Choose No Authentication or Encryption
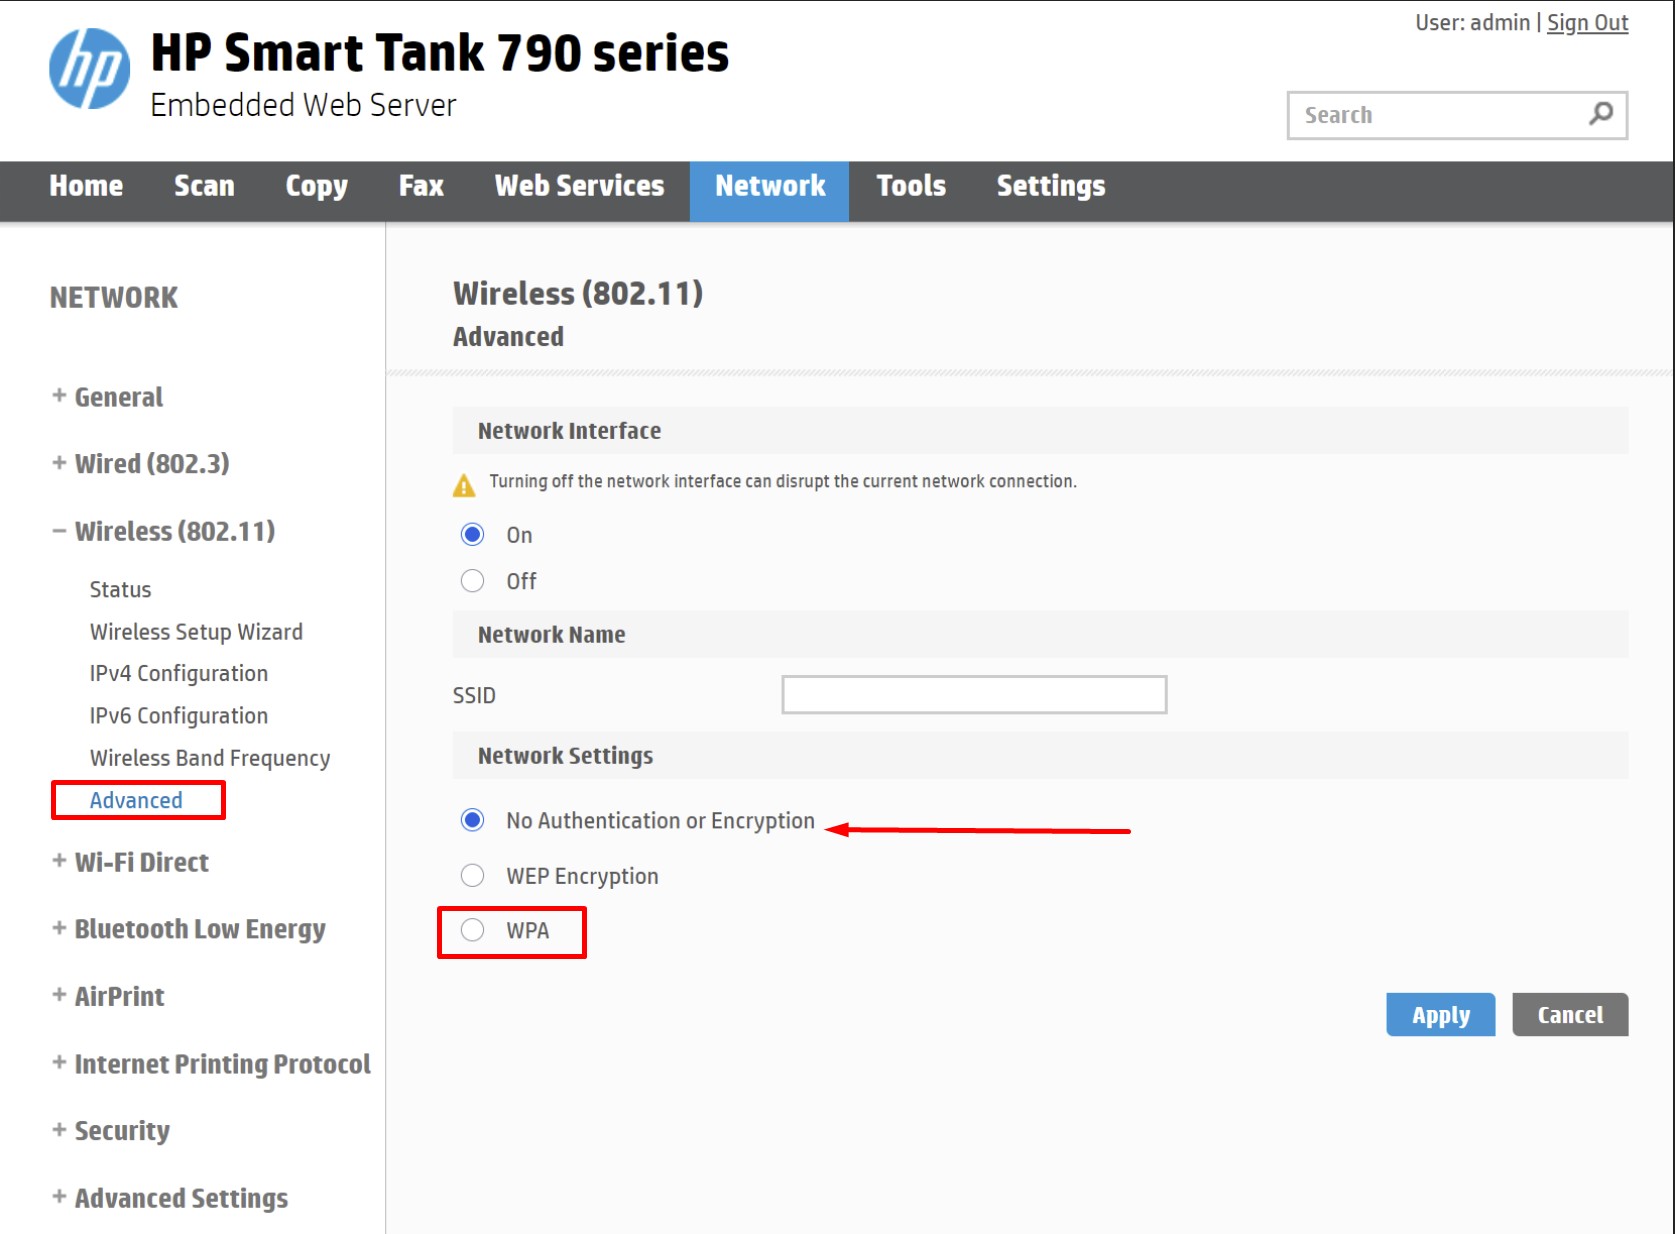The height and width of the screenshot is (1234, 1675). click(472, 820)
